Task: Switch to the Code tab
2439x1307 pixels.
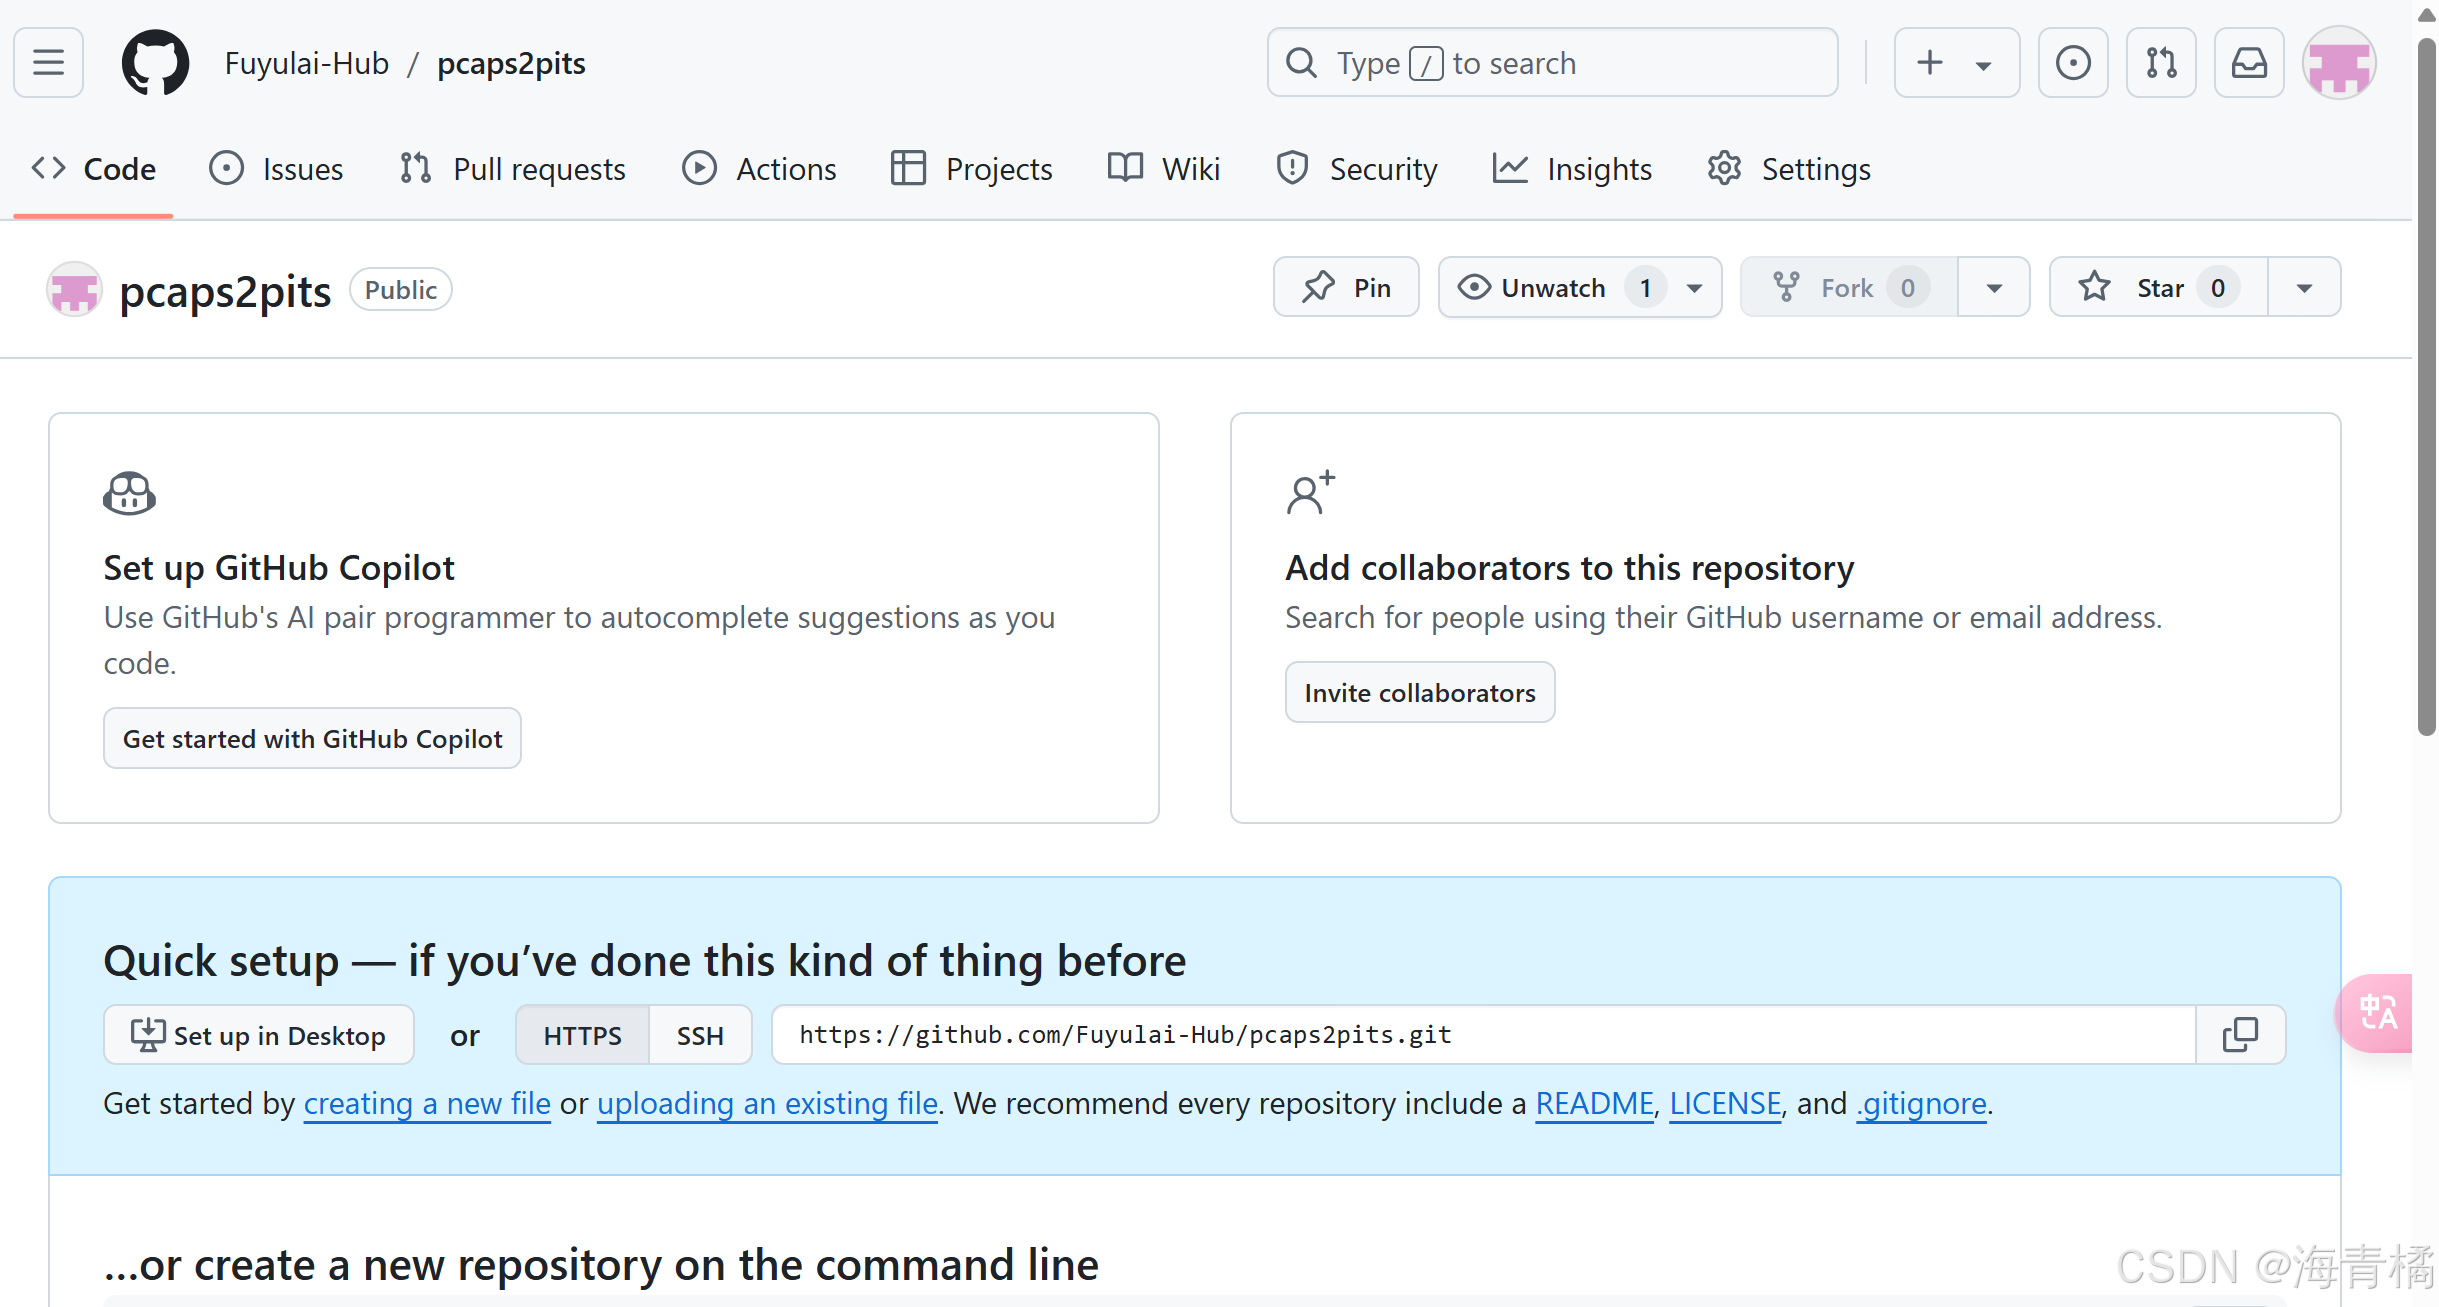Action: [93, 169]
